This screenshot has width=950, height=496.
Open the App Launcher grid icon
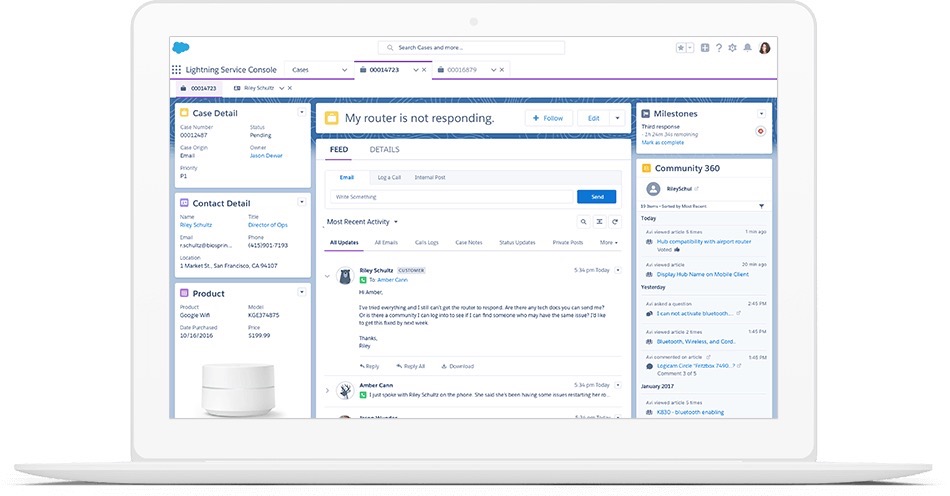click(x=177, y=70)
